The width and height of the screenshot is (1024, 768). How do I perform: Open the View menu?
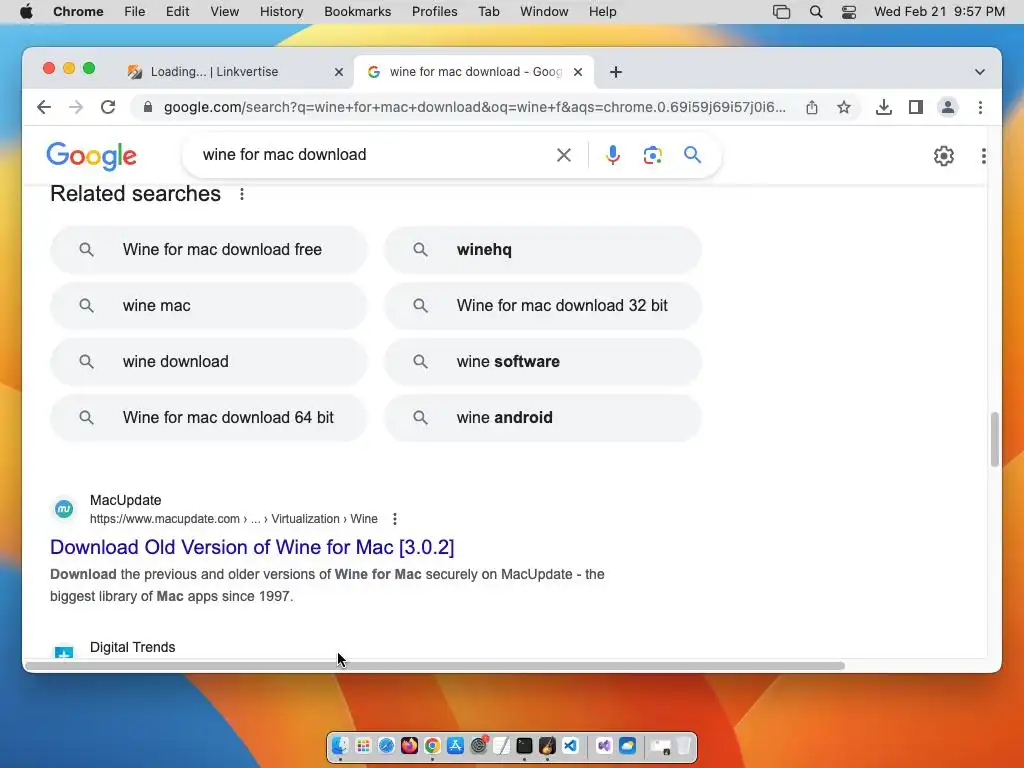[x=225, y=12]
